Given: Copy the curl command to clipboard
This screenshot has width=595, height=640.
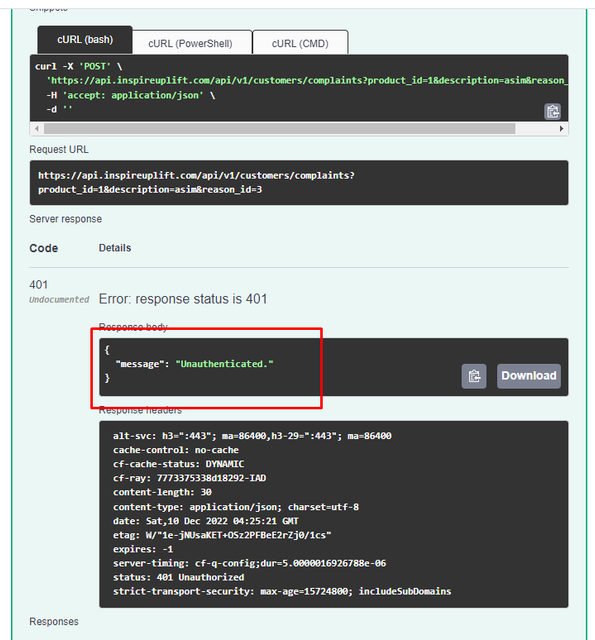Looking at the screenshot, I should [x=553, y=111].
